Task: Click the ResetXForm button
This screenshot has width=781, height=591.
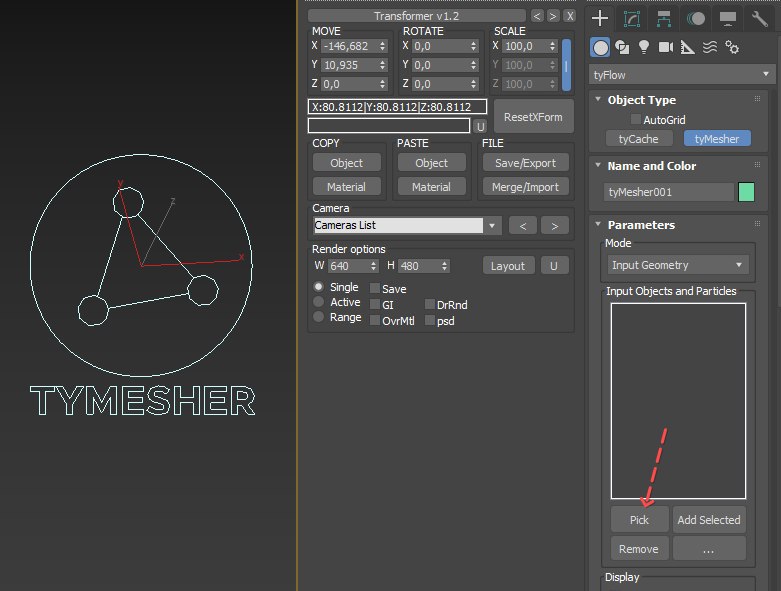Action: tap(533, 117)
